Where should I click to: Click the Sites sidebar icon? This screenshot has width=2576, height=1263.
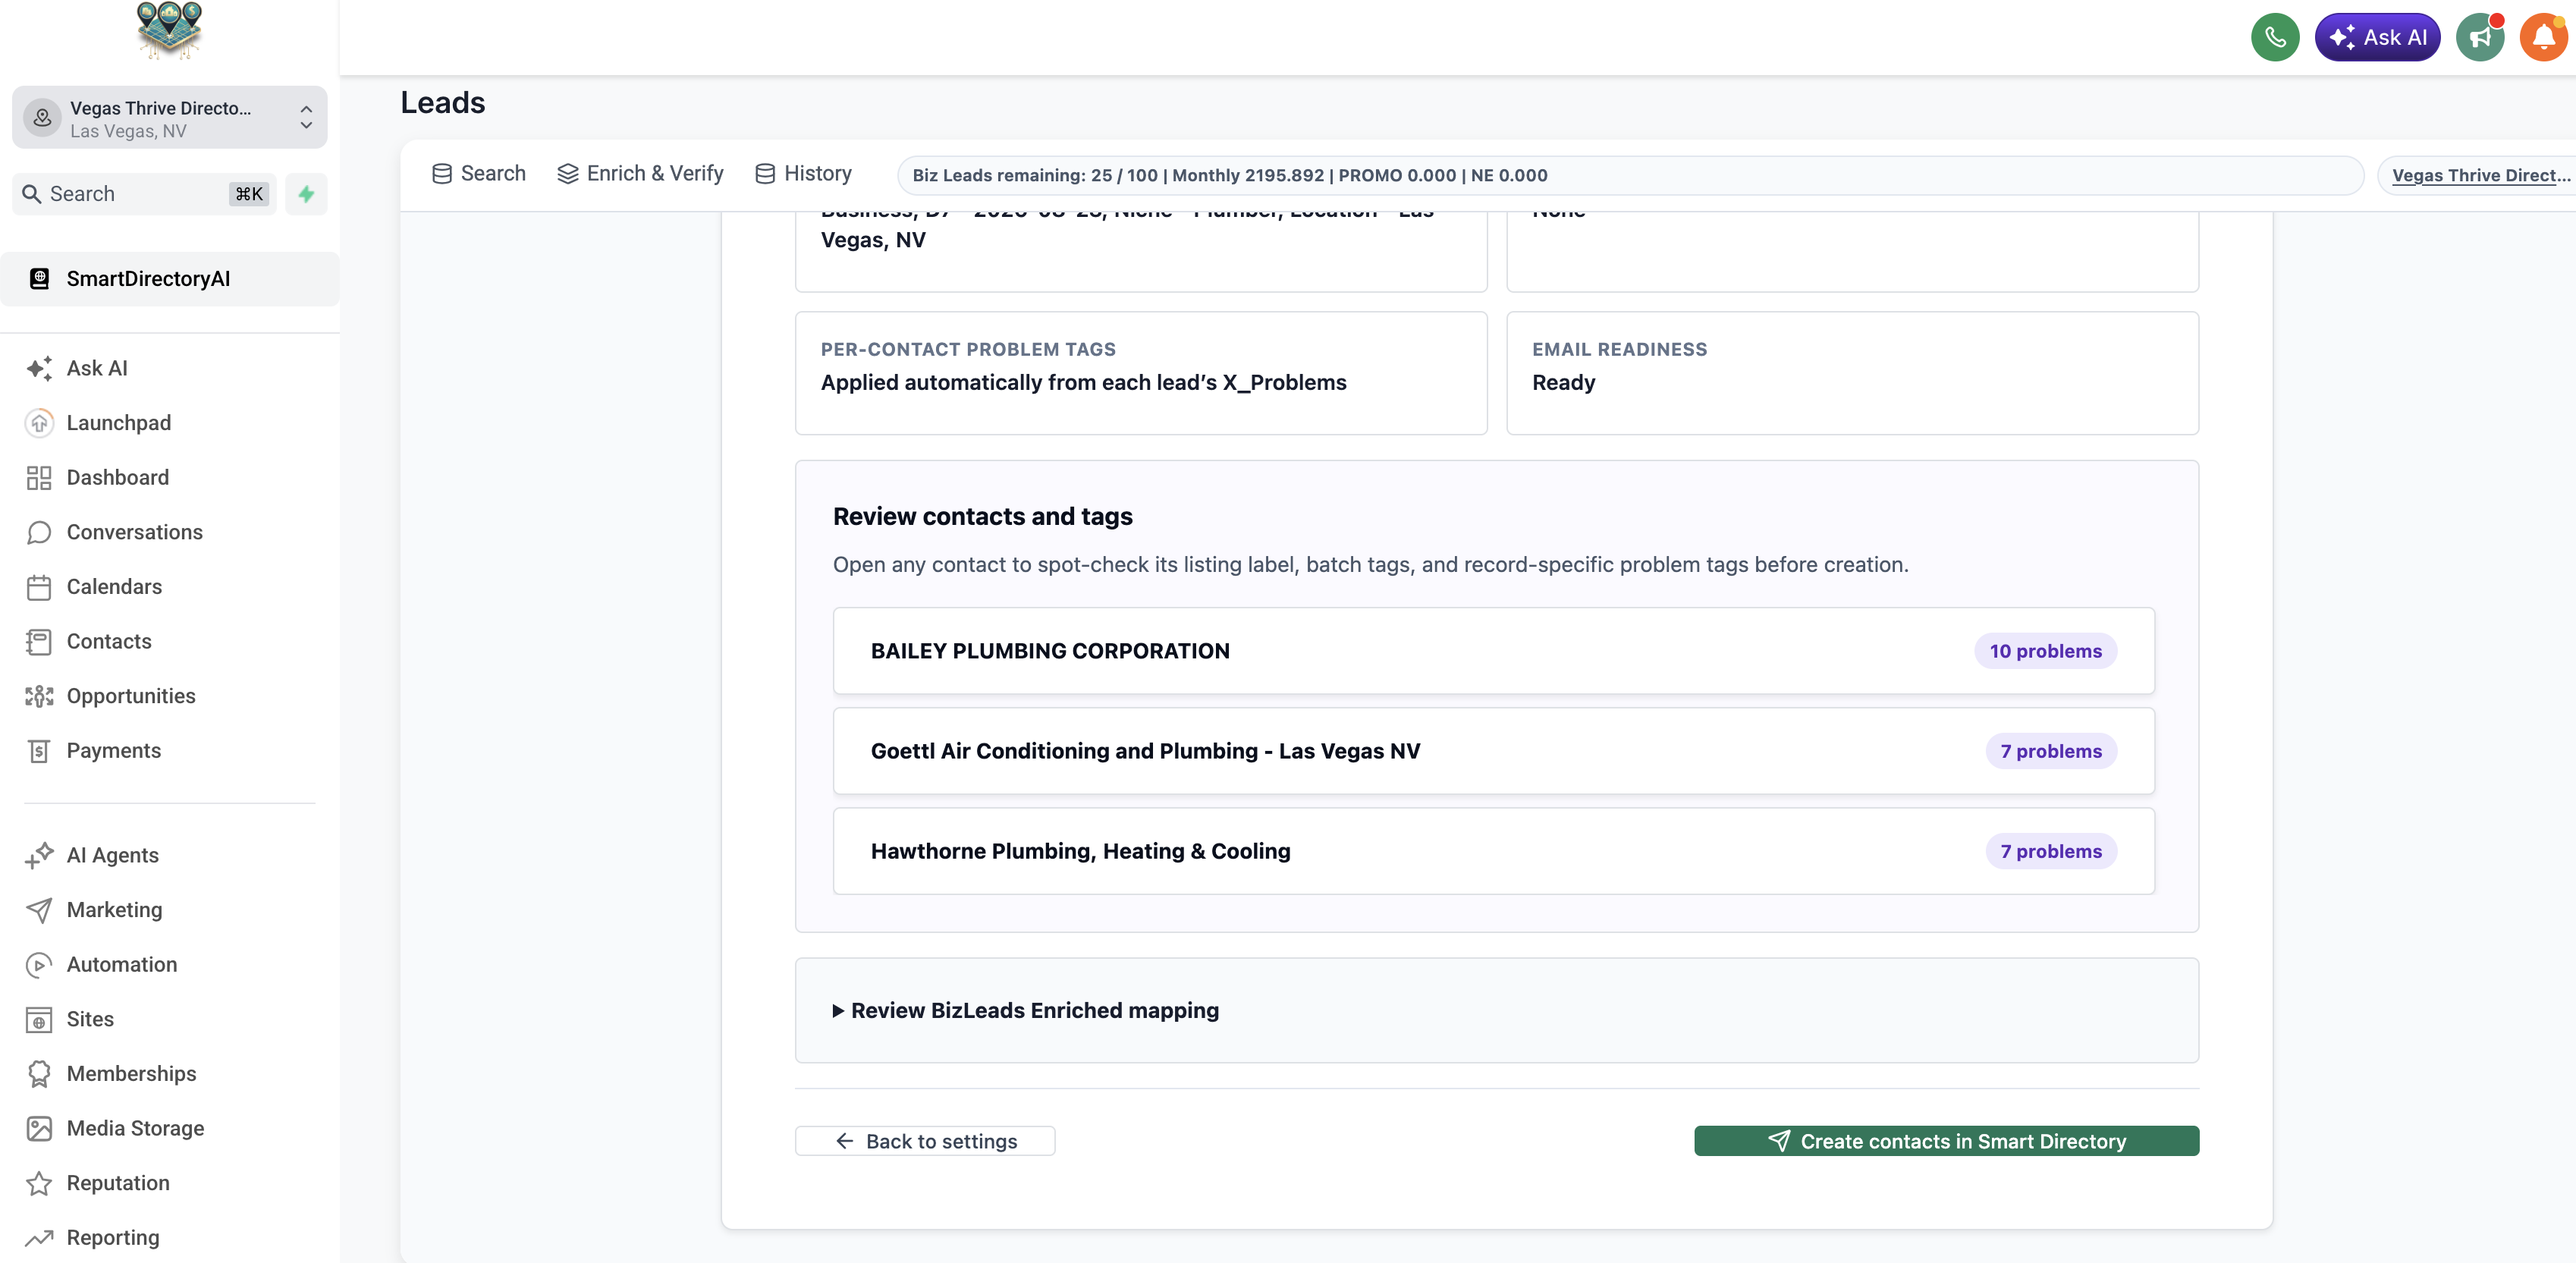[x=39, y=1019]
